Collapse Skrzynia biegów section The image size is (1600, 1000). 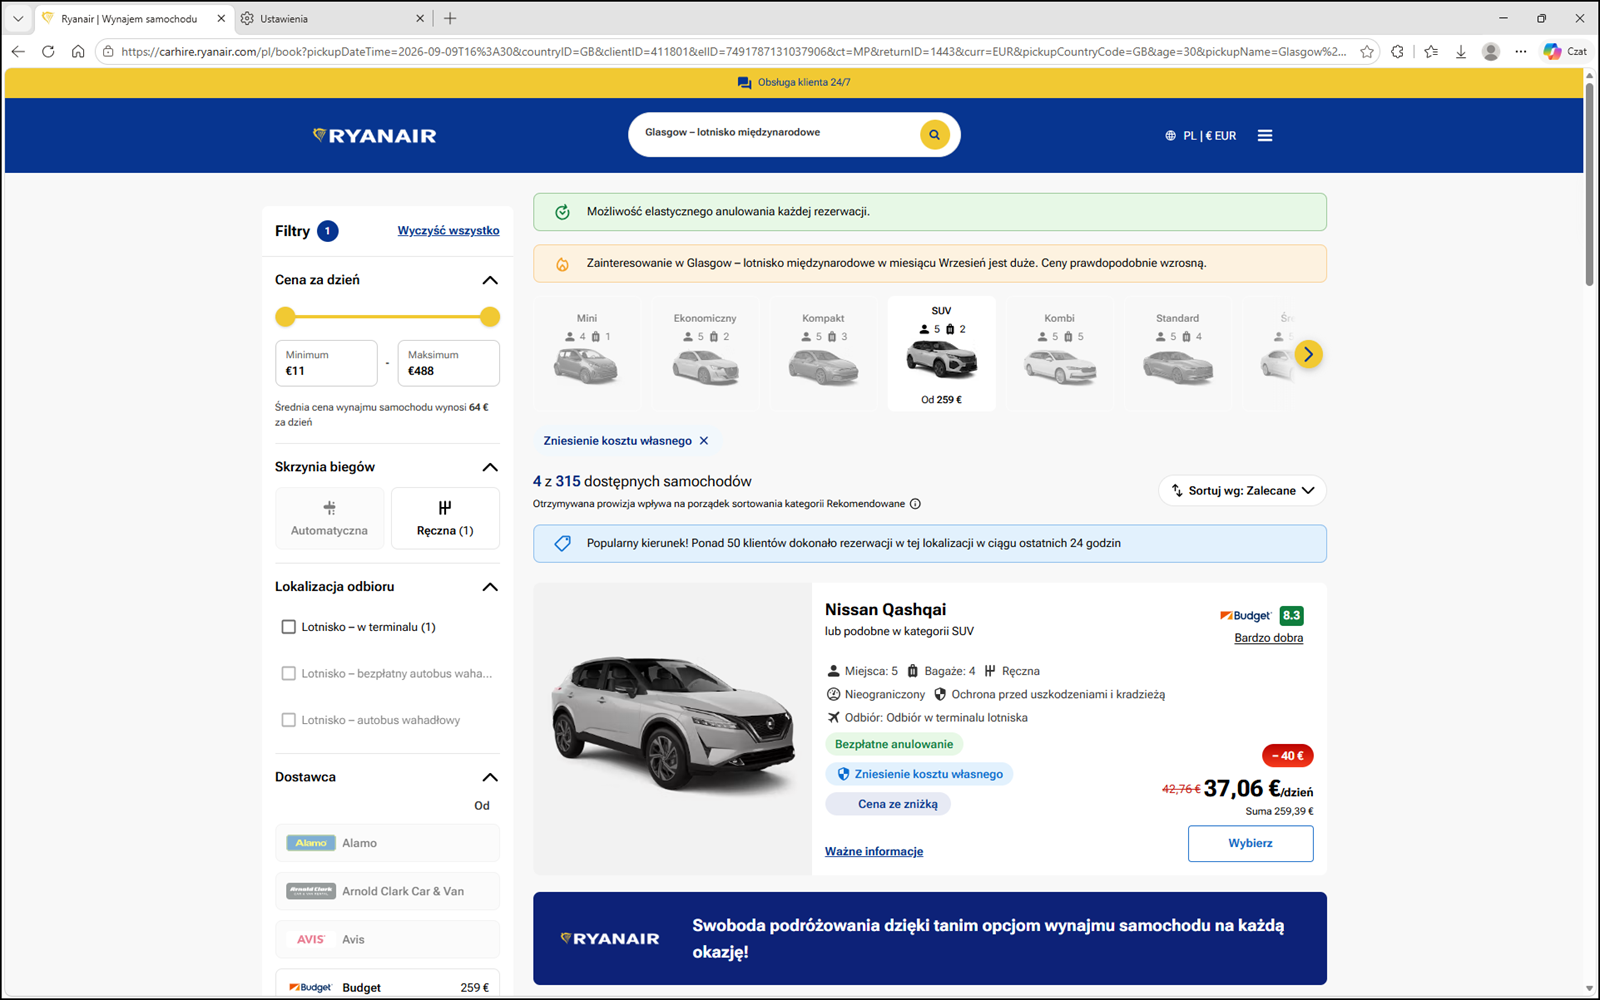[x=490, y=467]
